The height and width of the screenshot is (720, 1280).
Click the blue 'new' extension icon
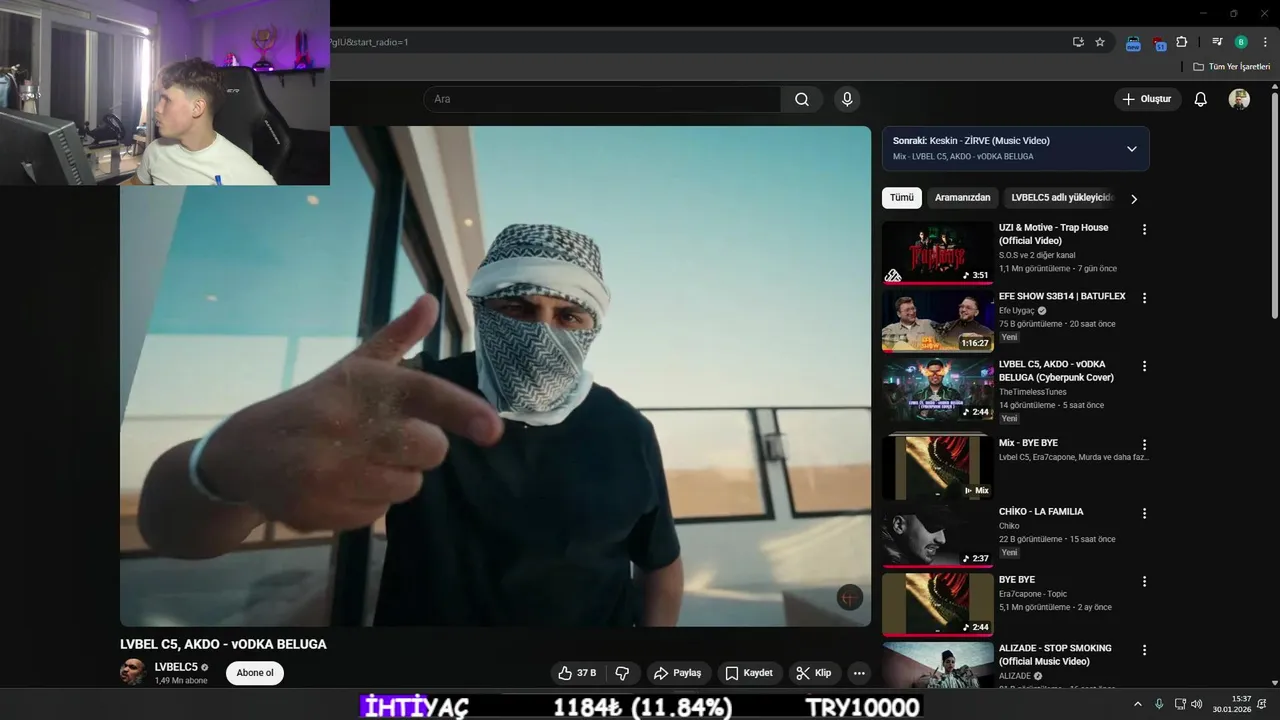click(x=1133, y=43)
